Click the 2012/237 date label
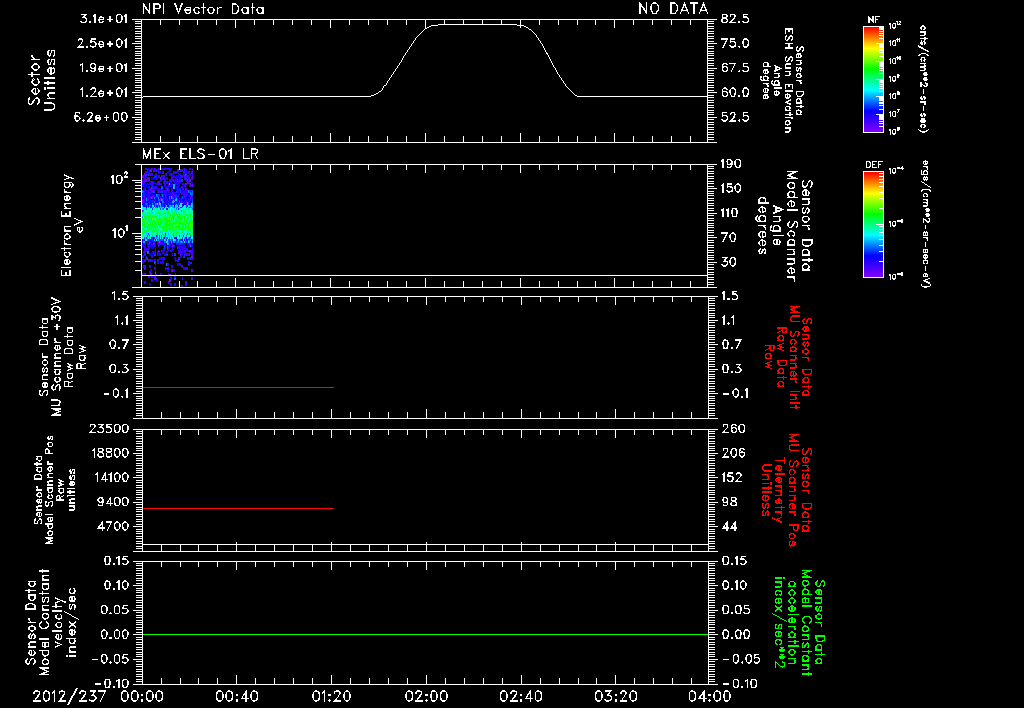This screenshot has height=708, width=1024. coord(69,696)
